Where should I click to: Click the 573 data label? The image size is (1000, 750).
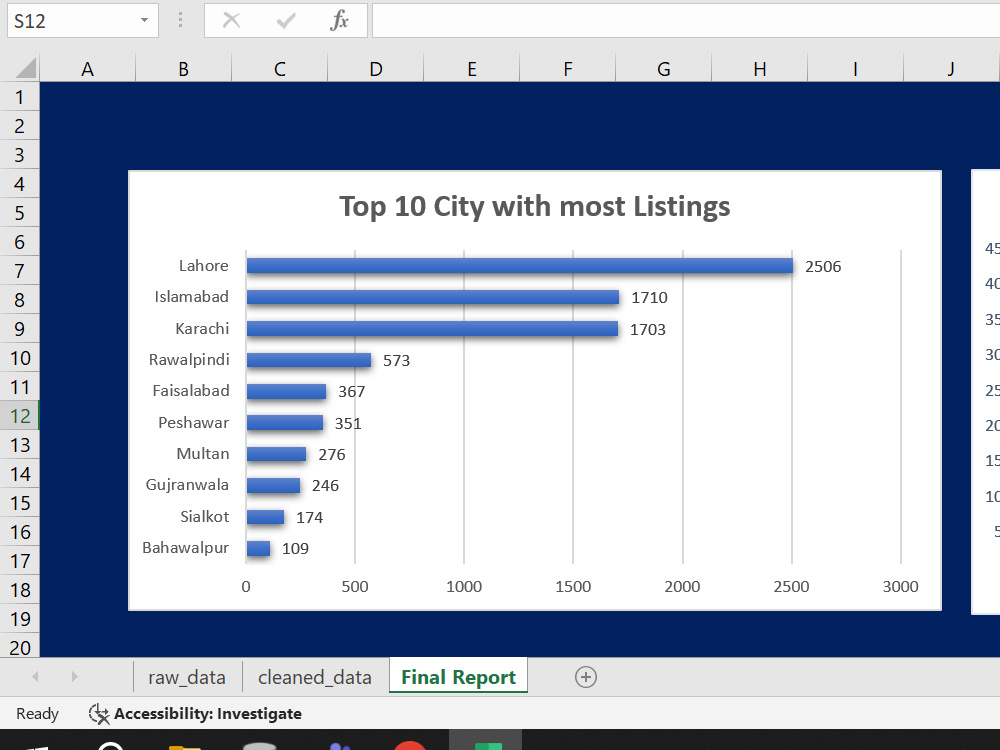(x=396, y=361)
